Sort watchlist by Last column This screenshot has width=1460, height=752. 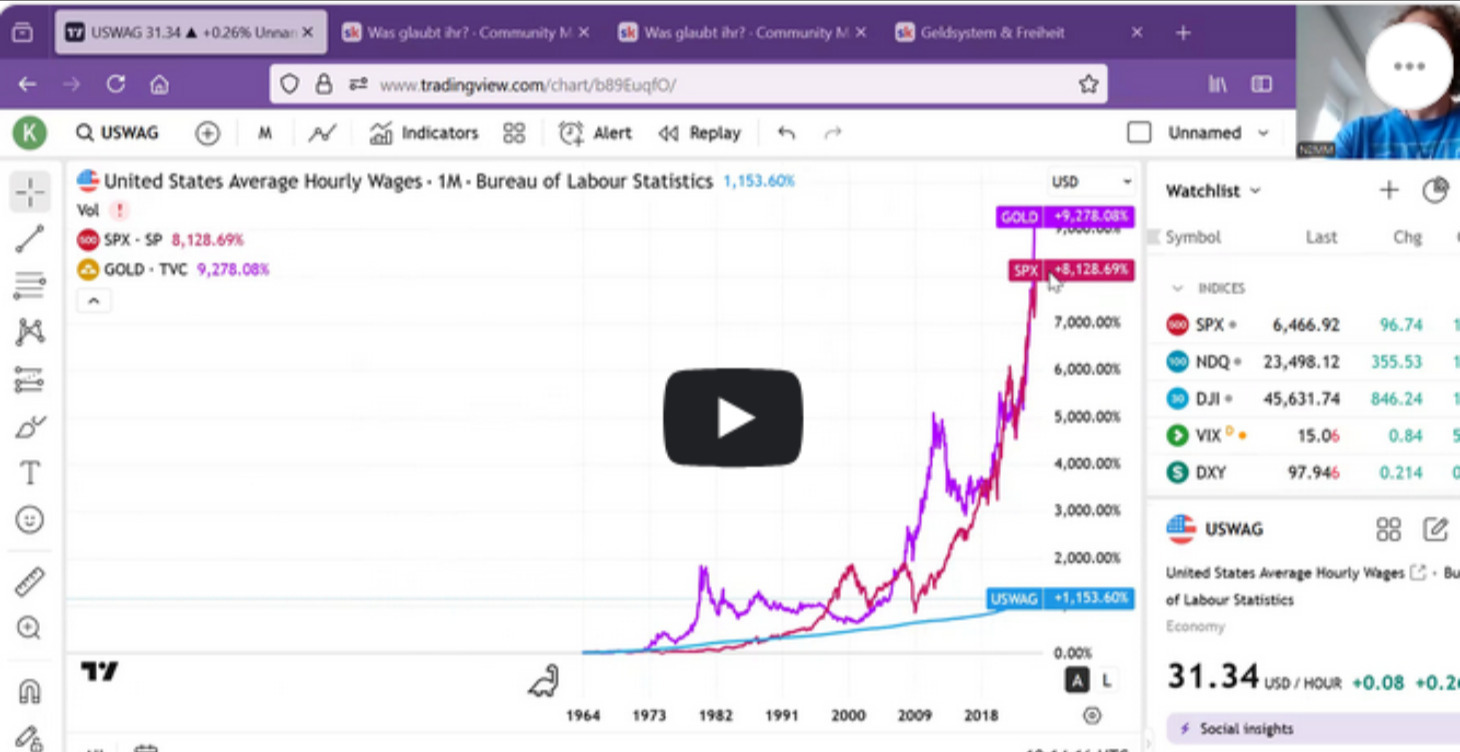(1321, 237)
